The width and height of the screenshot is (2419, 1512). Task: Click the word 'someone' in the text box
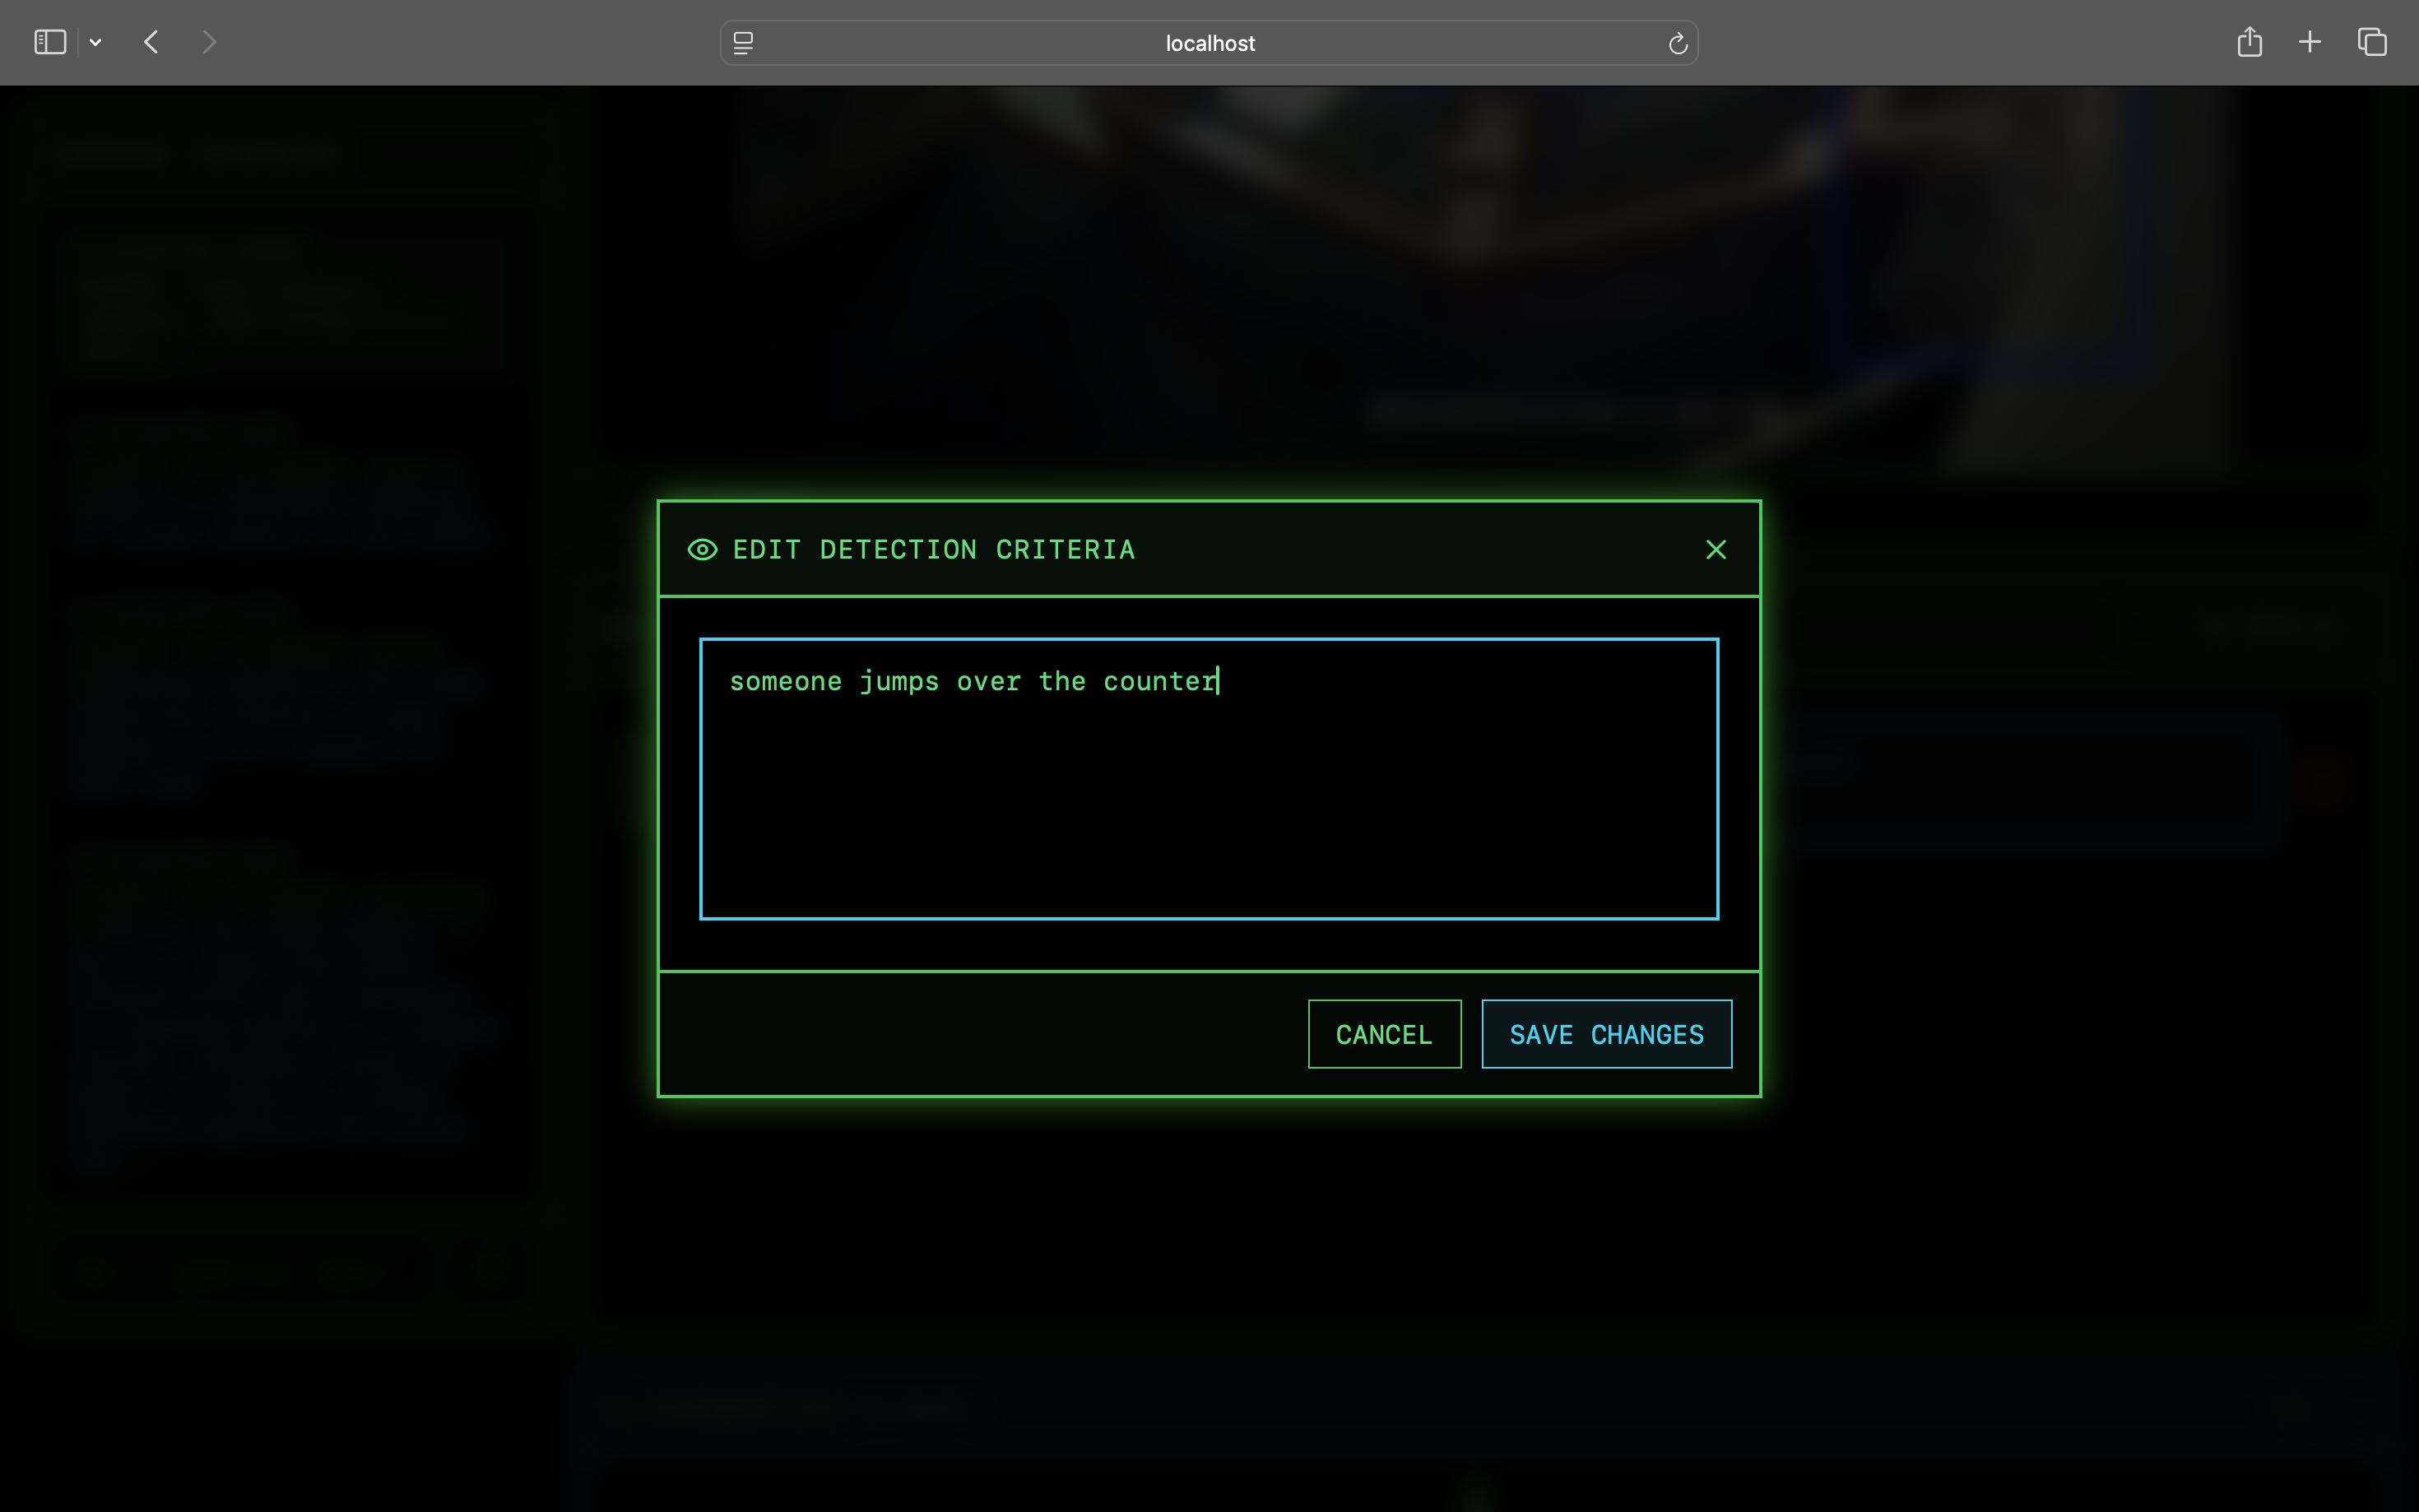coord(785,682)
